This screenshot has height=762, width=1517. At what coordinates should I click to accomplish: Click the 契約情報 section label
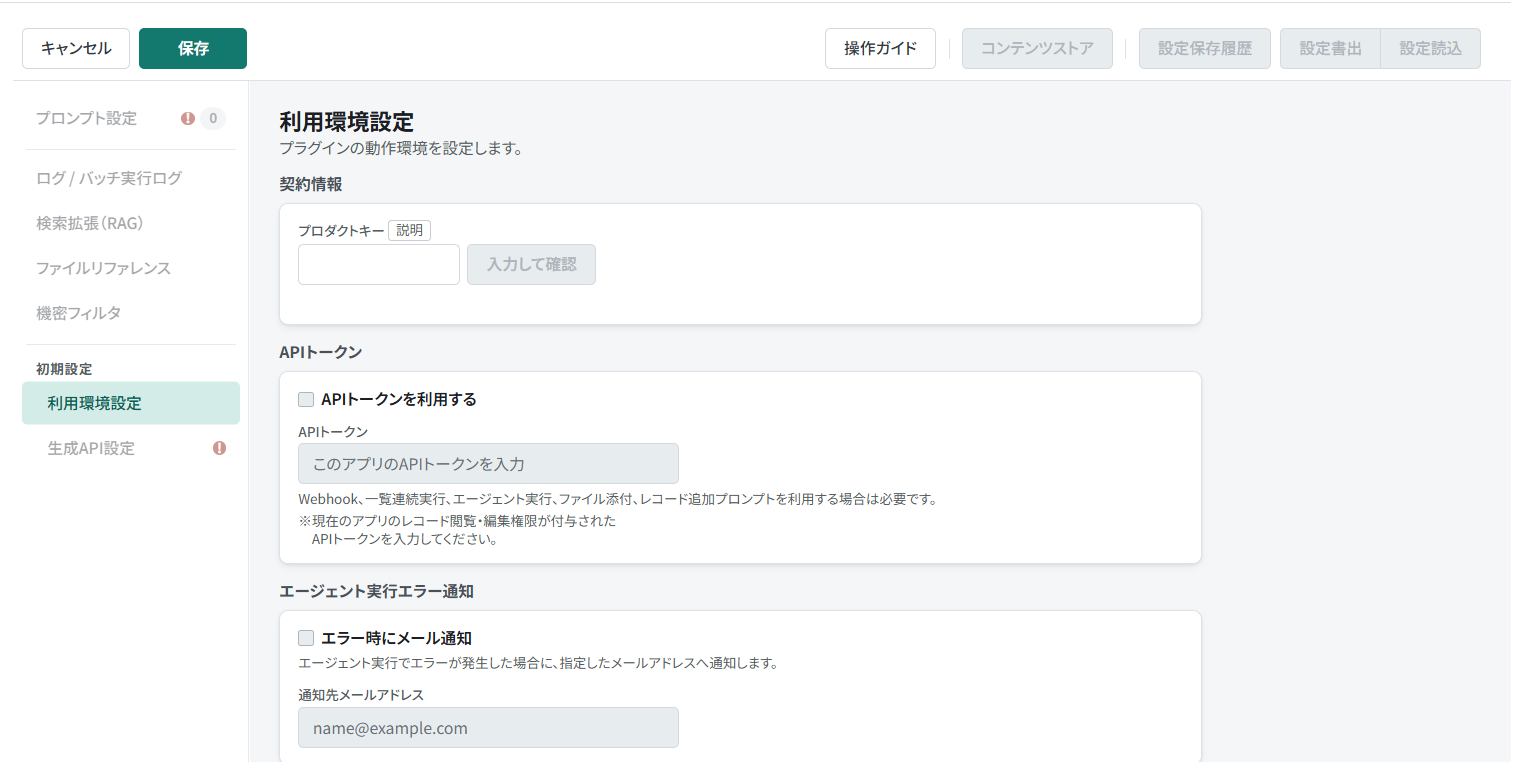(x=311, y=183)
